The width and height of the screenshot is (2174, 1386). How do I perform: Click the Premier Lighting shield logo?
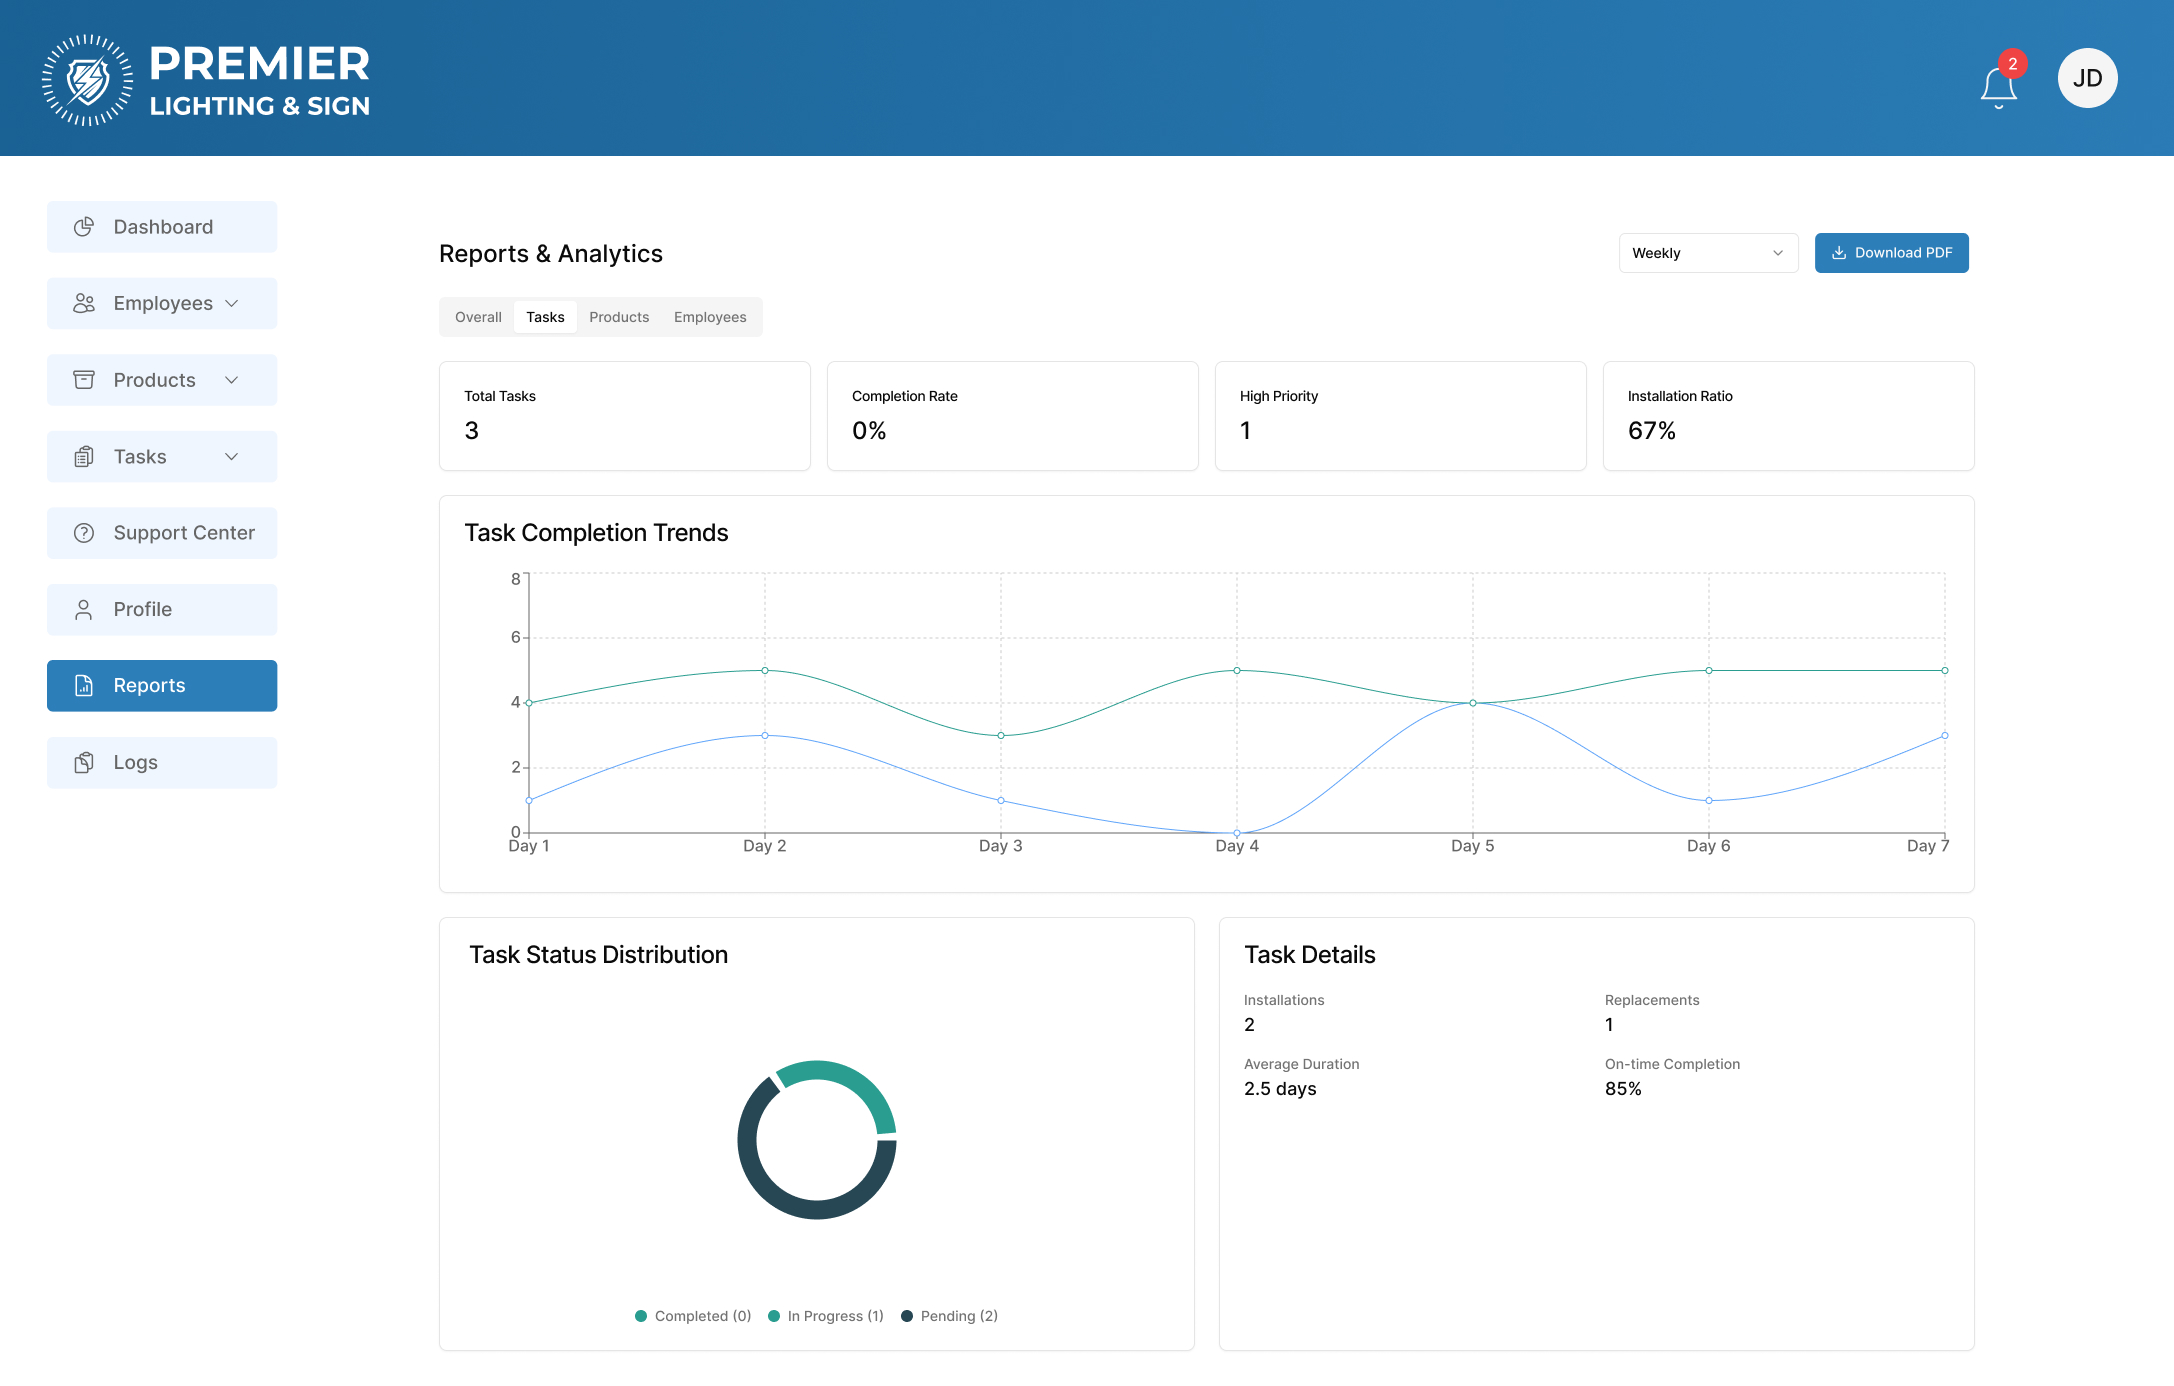[x=88, y=80]
